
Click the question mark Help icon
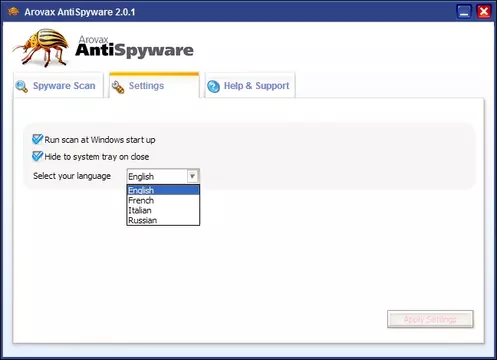click(213, 86)
